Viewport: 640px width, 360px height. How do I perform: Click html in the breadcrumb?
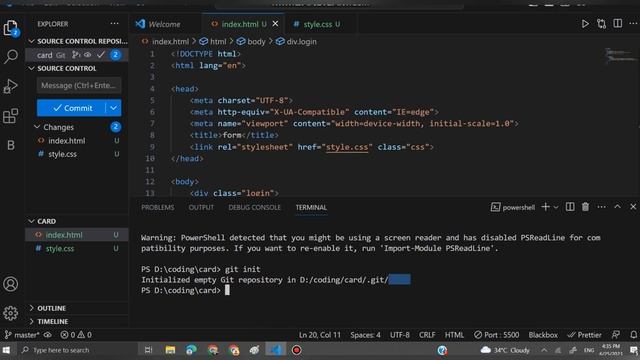[213, 41]
